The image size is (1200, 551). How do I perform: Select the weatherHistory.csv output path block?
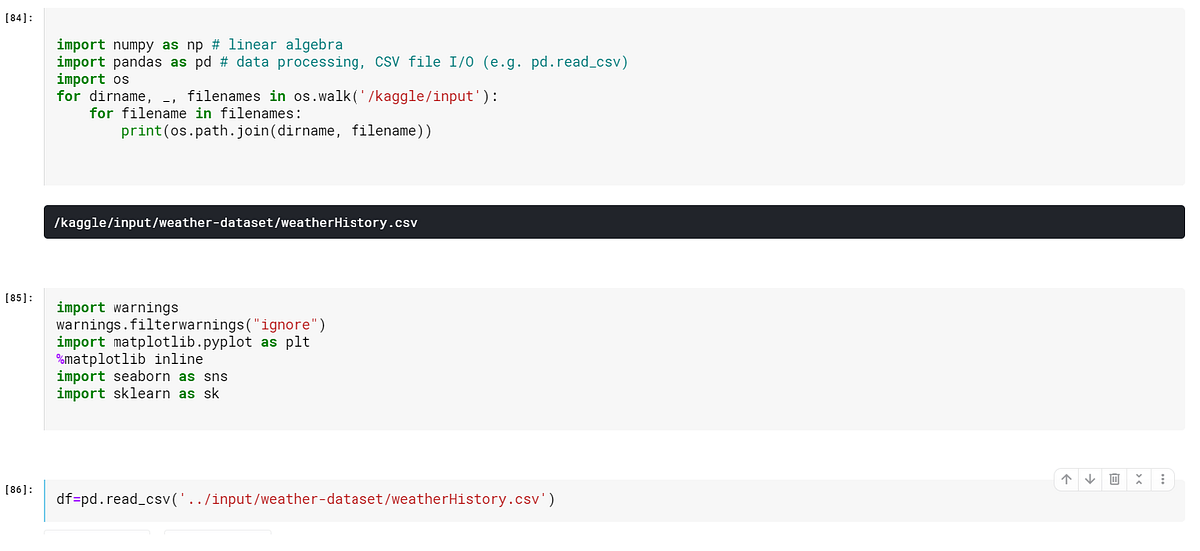pos(614,223)
